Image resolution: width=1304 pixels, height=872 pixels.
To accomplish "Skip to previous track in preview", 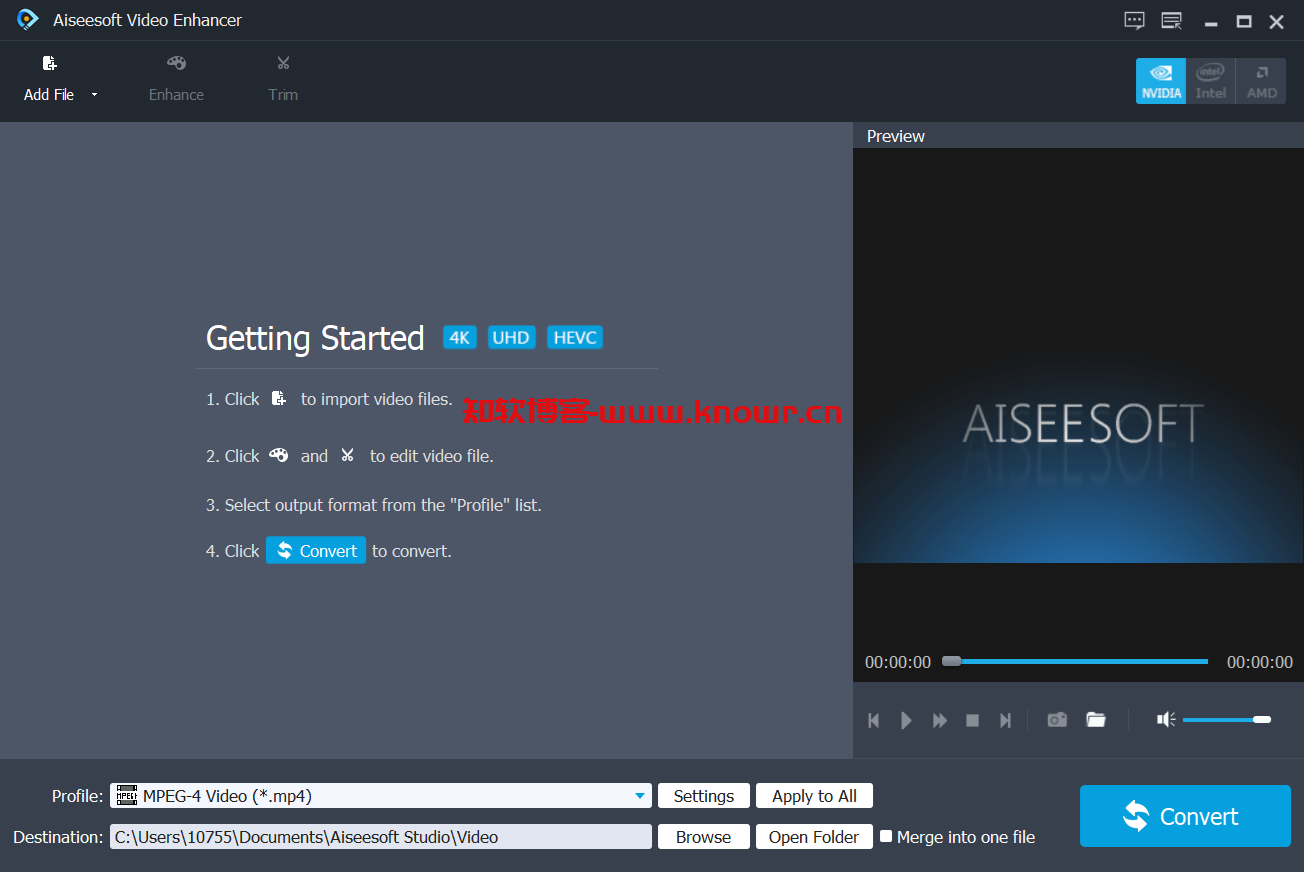I will (x=874, y=720).
